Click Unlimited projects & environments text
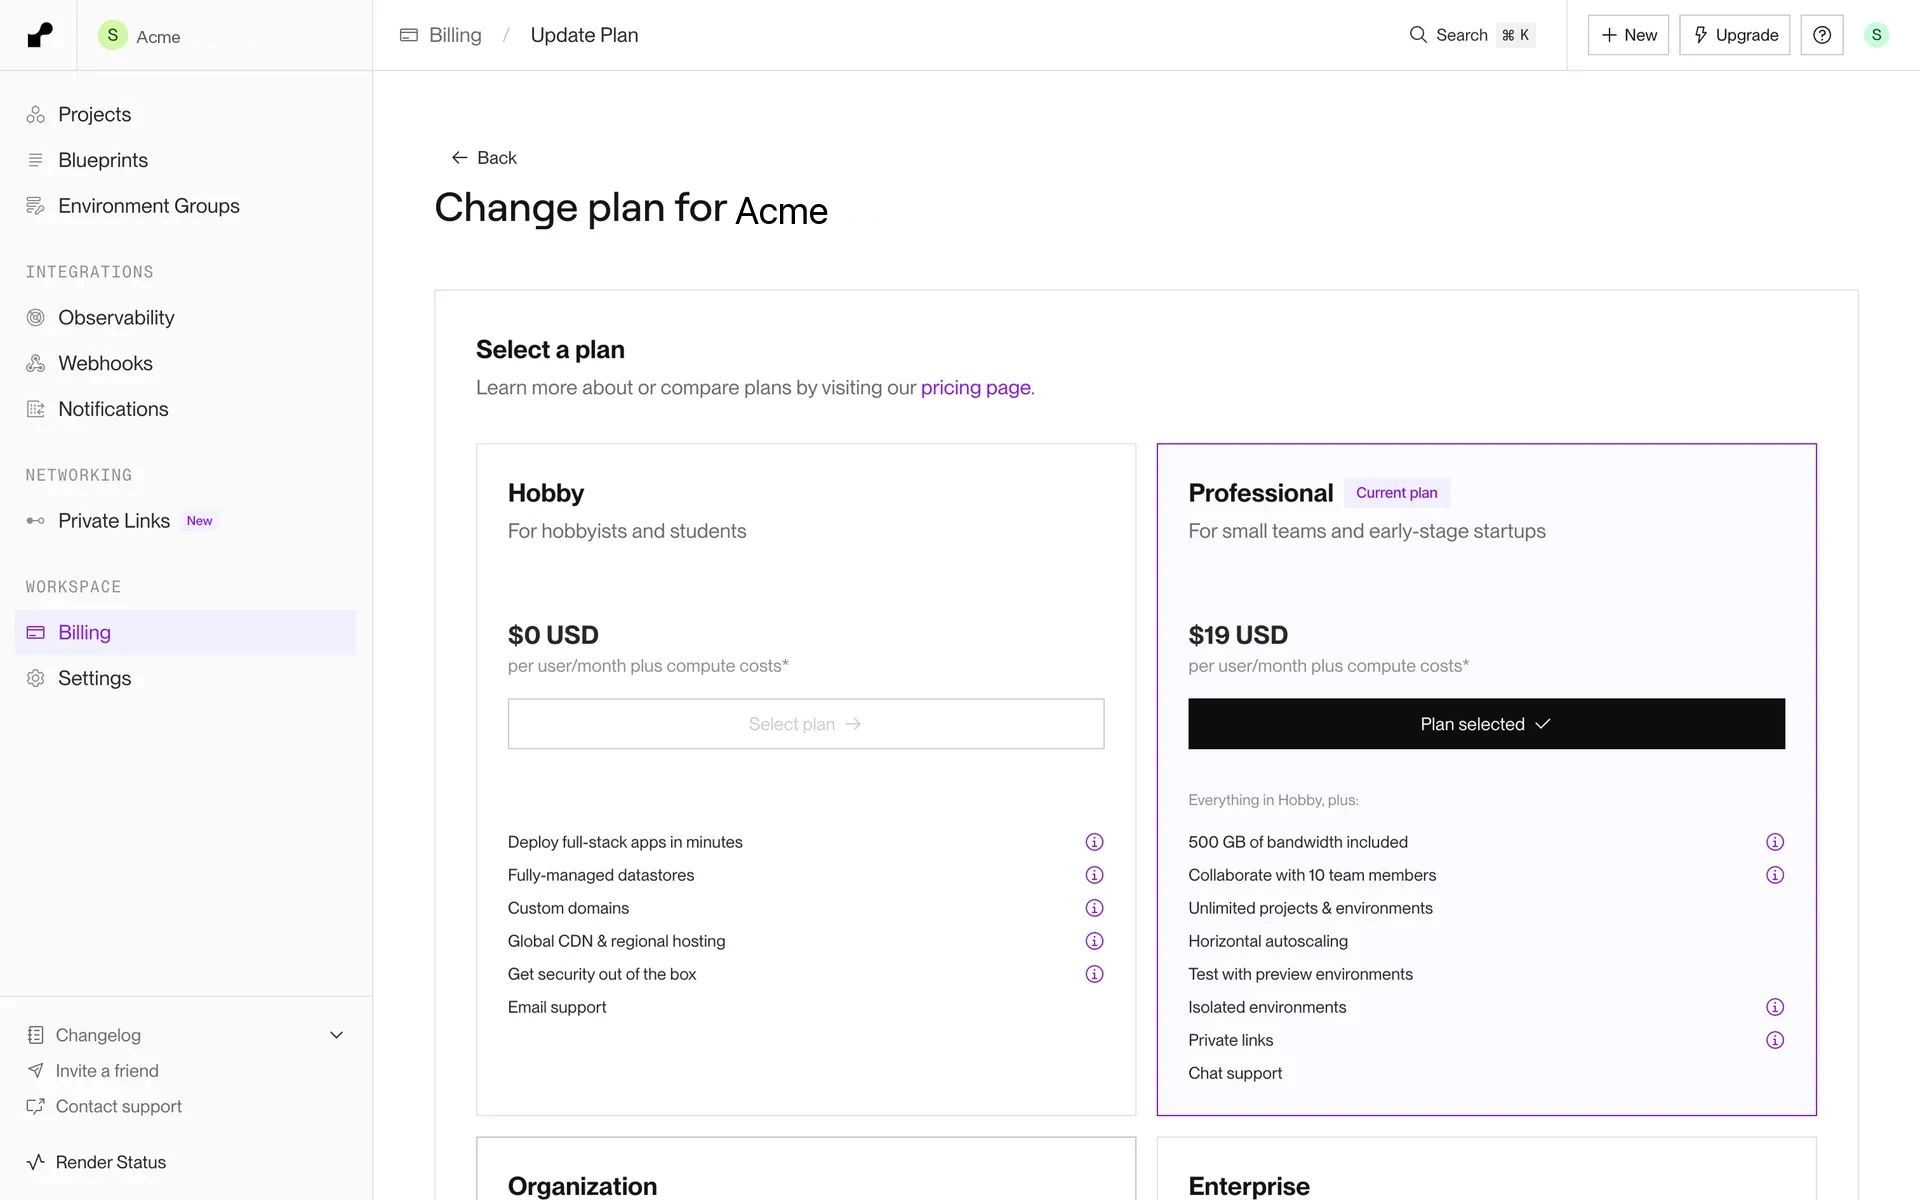Viewport: 1920px width, 1200px height. [1310, 908]
